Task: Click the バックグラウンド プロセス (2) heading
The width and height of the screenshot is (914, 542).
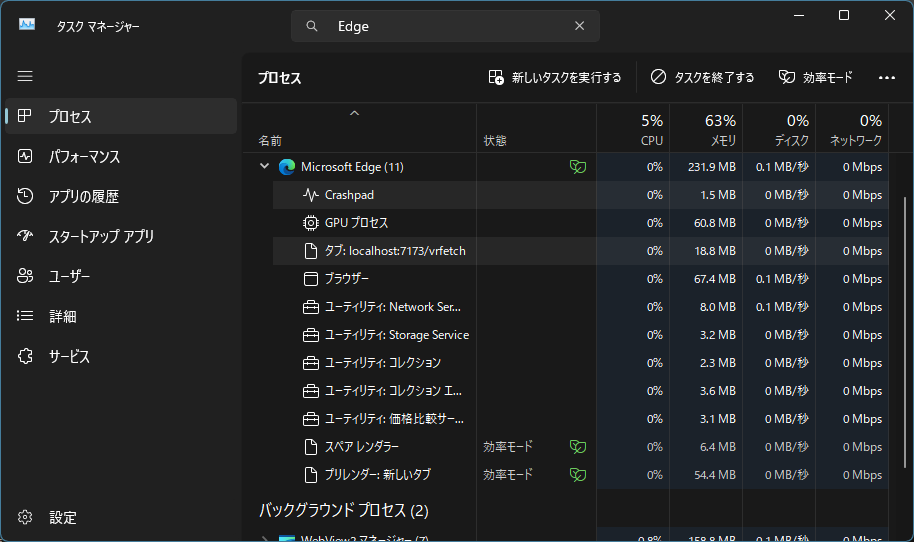Action: click(343, 511)
